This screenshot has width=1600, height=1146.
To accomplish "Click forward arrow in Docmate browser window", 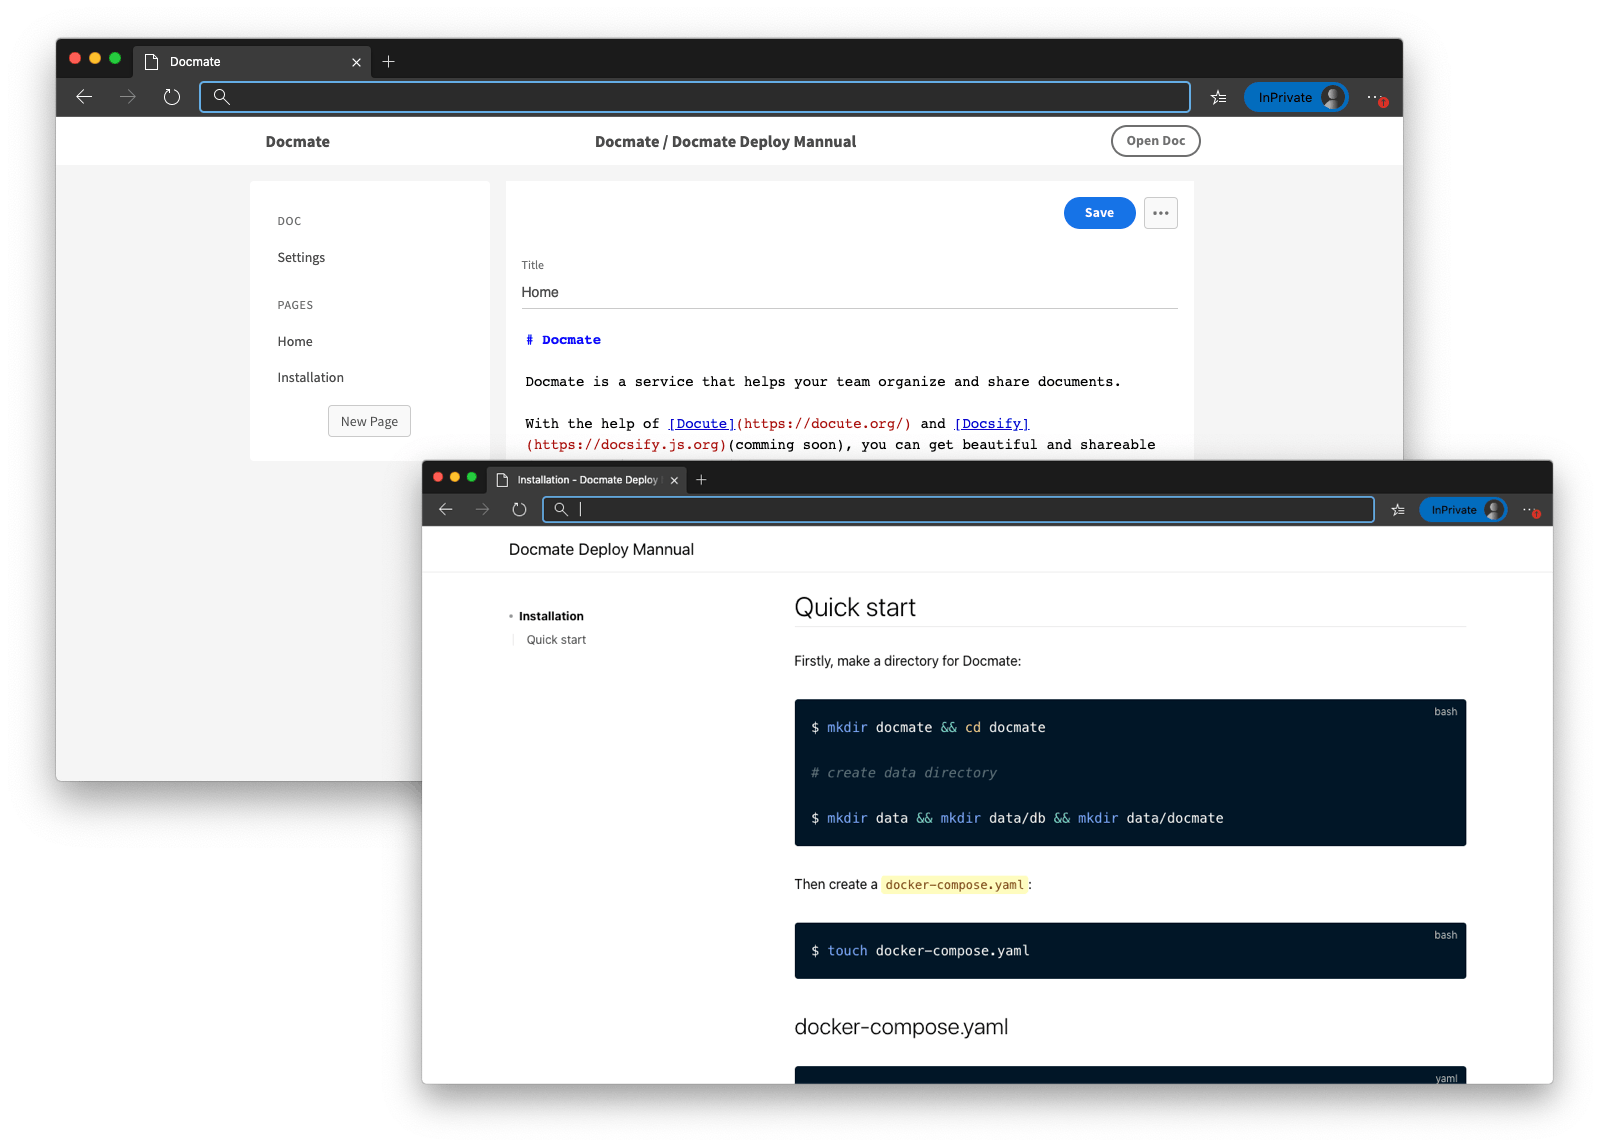I will click(128, 97).
